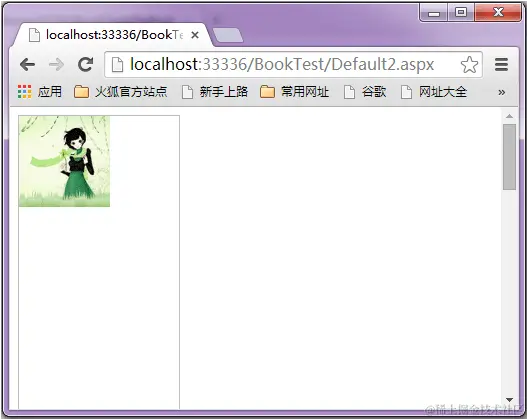Close the localhost:33336 tab
The width and height of the screenshot is (528, 420).
point(195,35)
